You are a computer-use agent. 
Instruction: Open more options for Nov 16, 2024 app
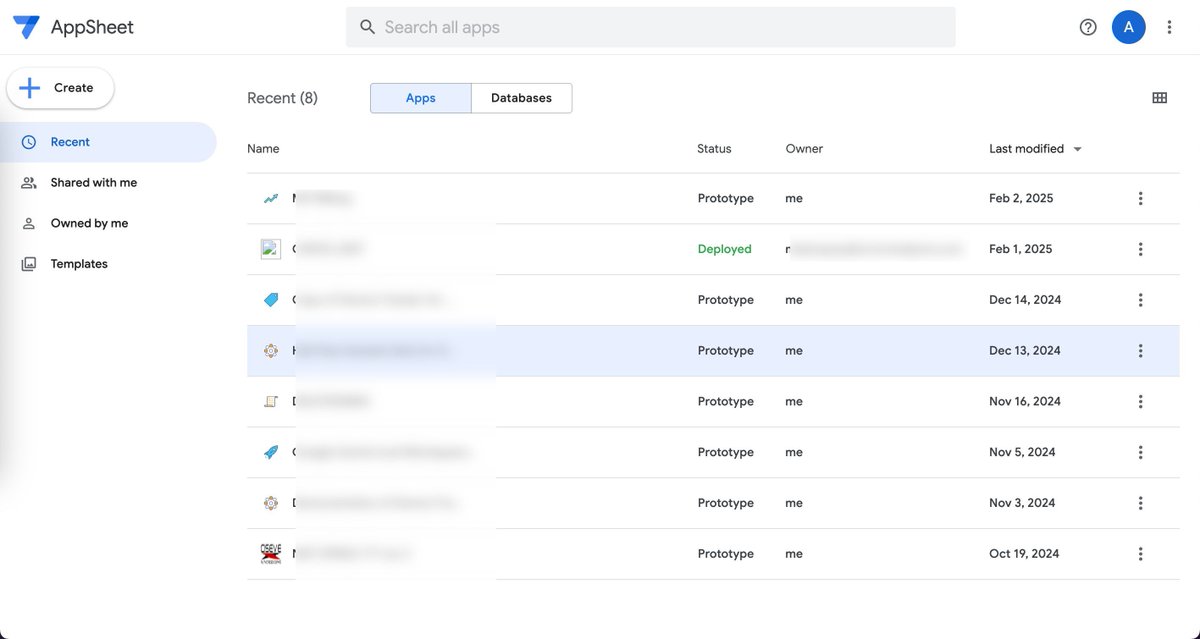(x=1140, y=401)
